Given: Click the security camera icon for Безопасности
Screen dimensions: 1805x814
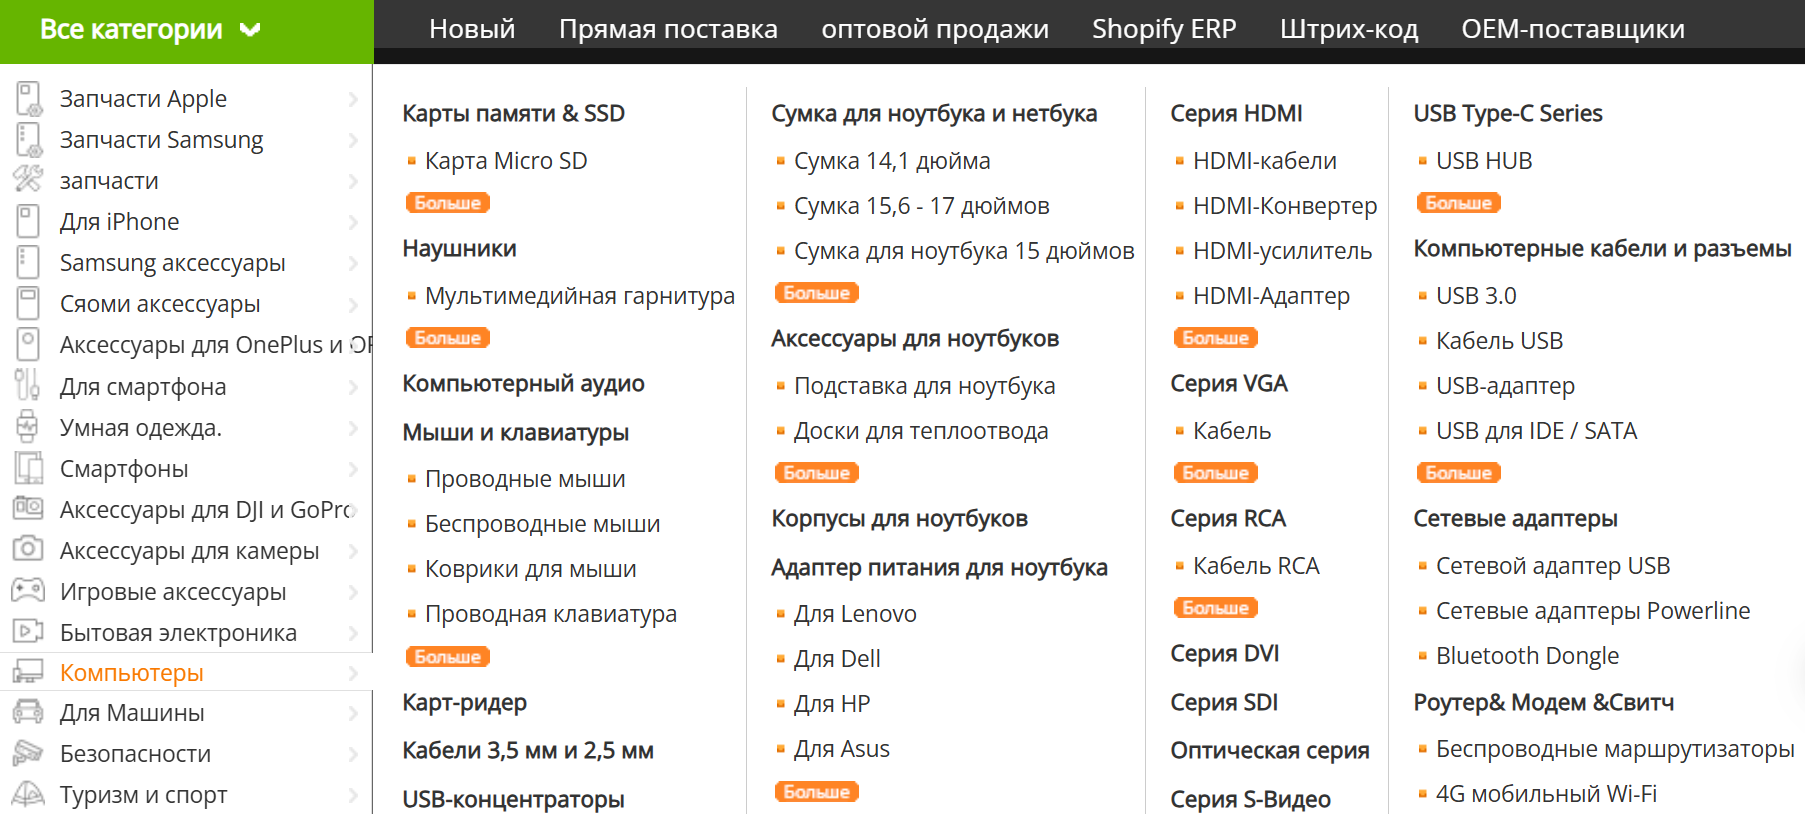Looking at the screenshot, I should (x=28, y=753).
